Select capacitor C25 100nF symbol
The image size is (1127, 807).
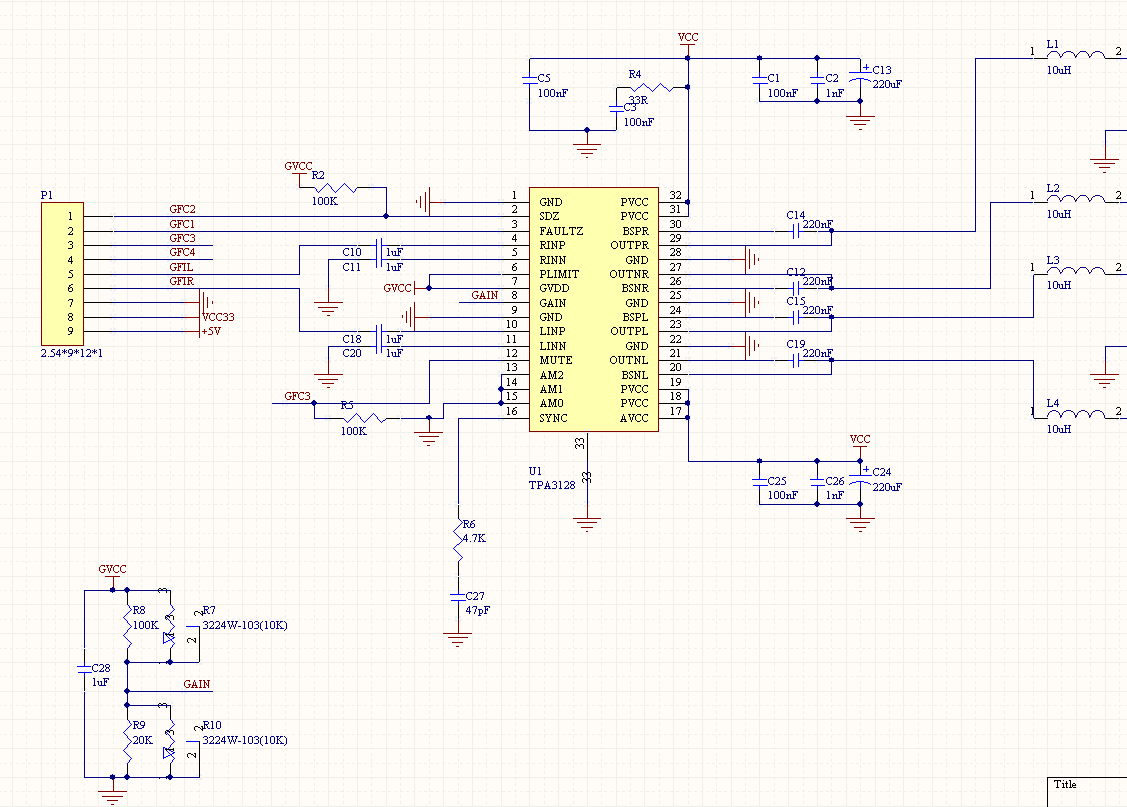coord(760,482)
